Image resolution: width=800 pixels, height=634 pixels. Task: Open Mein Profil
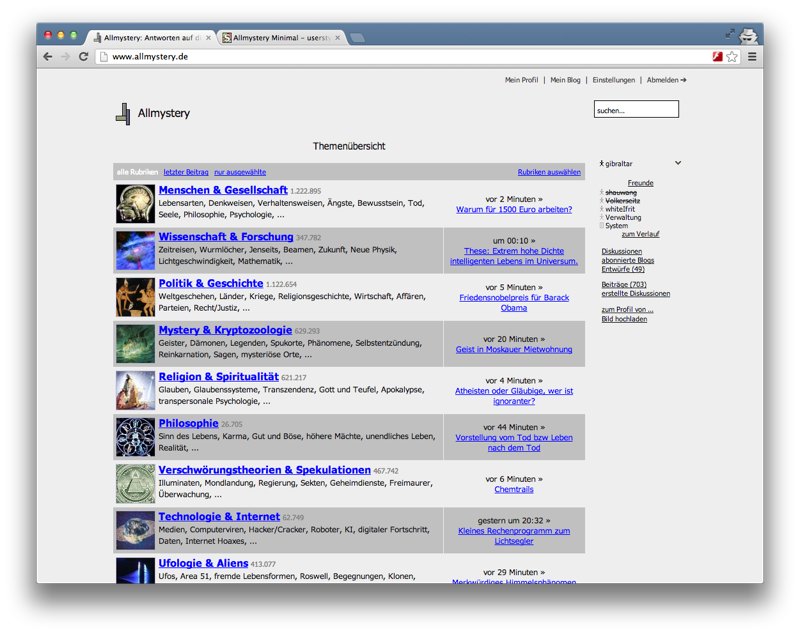(521, 80)
